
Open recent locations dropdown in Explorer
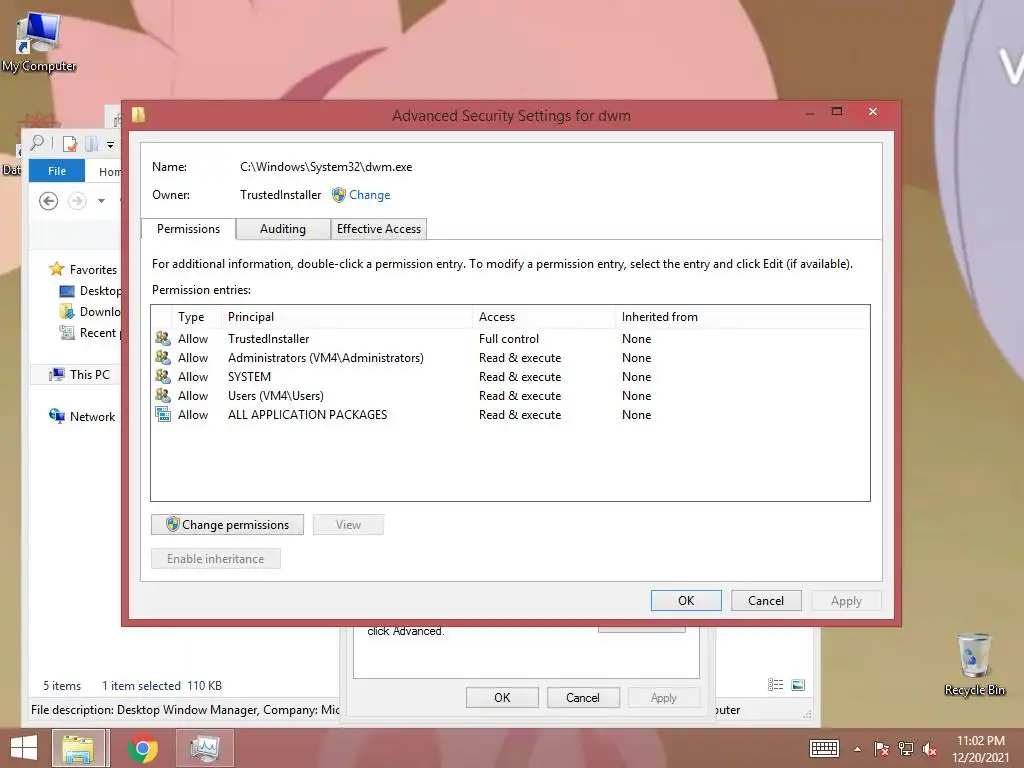pos(101,201)
